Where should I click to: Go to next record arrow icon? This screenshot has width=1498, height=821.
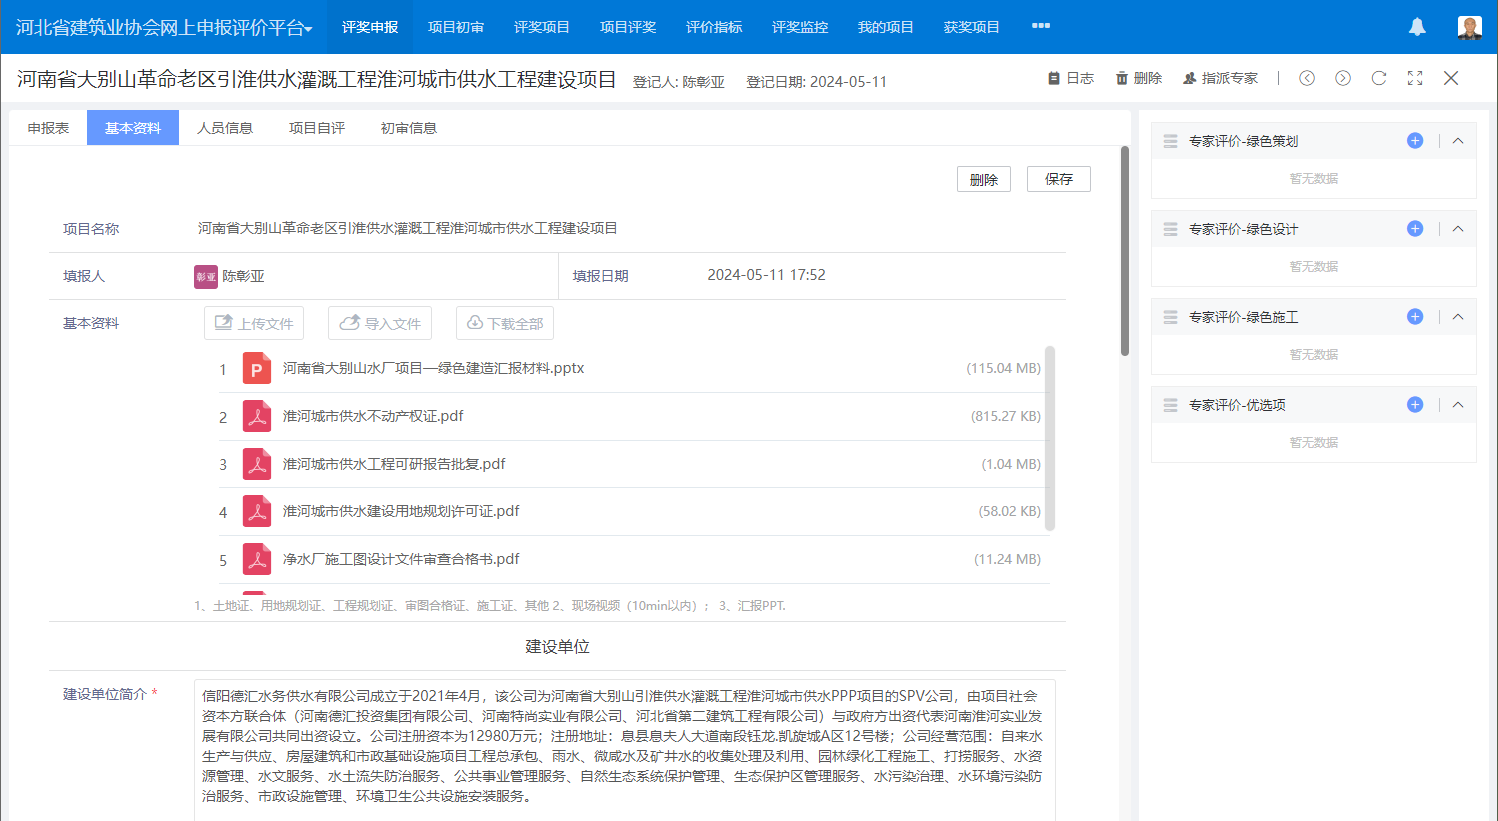tap(1343, 78)
